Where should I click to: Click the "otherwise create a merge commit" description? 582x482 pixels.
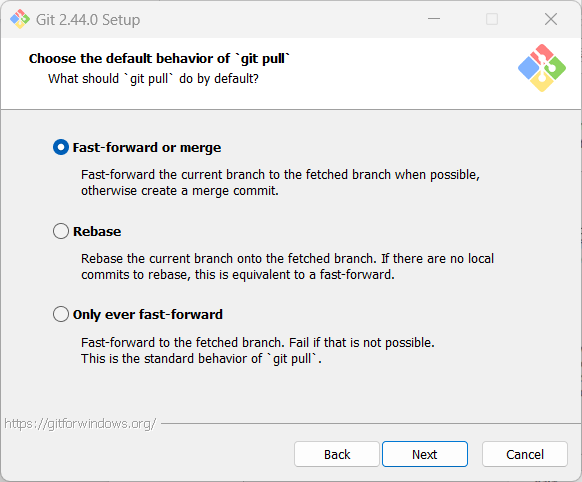pos(180,191)
